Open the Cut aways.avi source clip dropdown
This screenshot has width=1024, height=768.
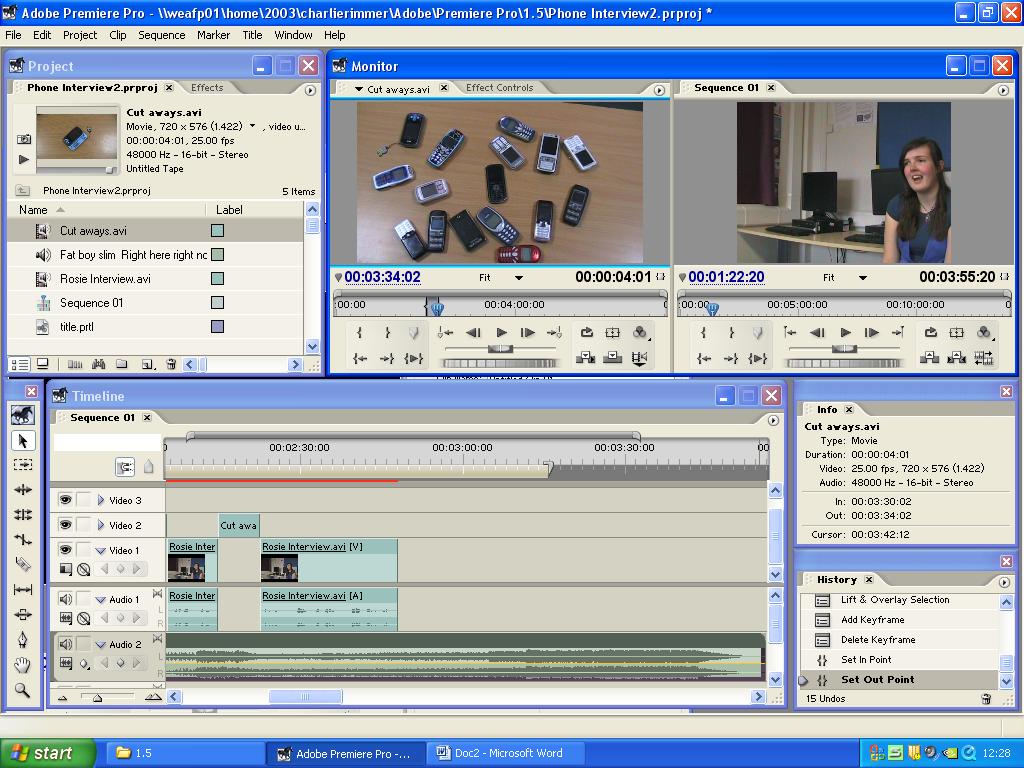[x=359, y=89]
